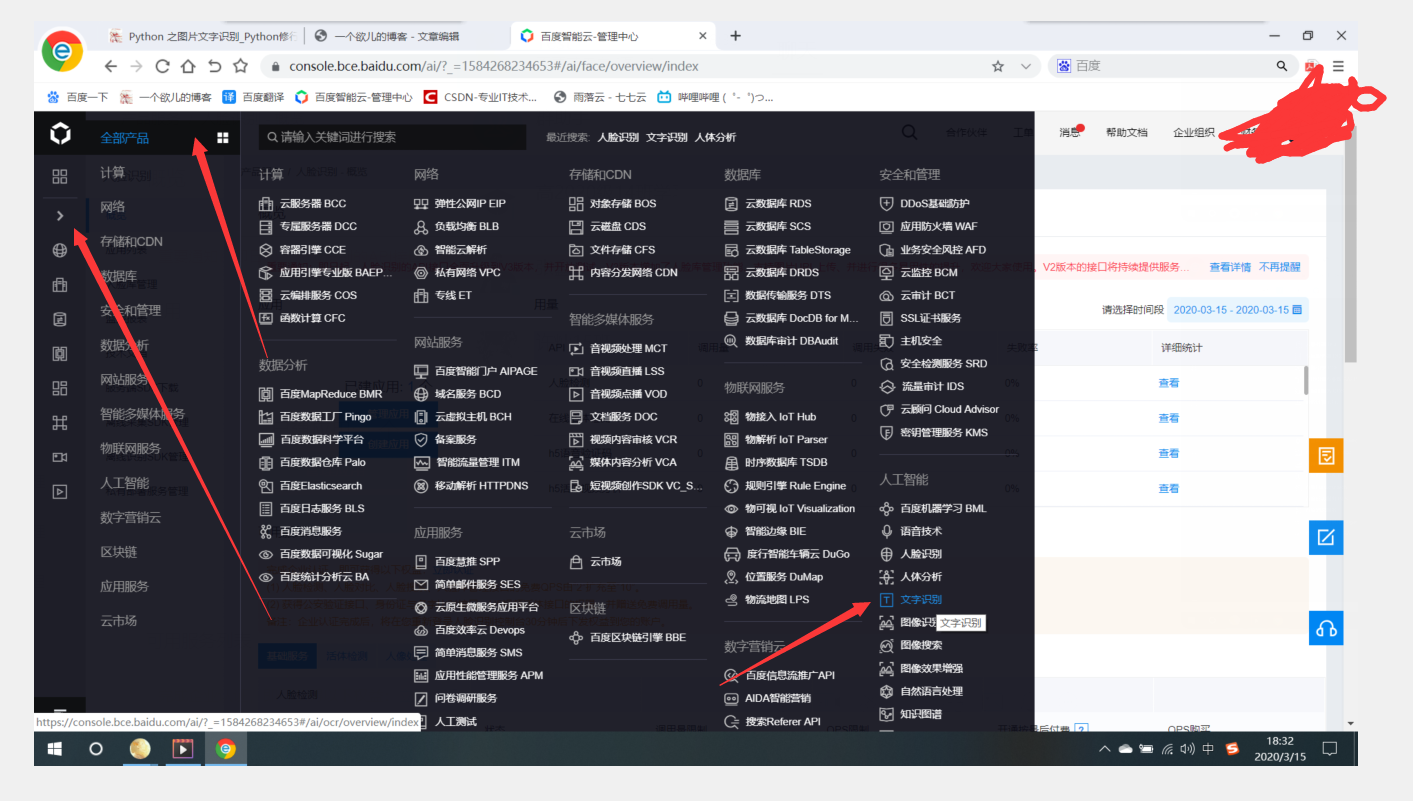Click the orange survey floating icon
The height and width of the screenshot is (801, 1413).
point(1326,456)
